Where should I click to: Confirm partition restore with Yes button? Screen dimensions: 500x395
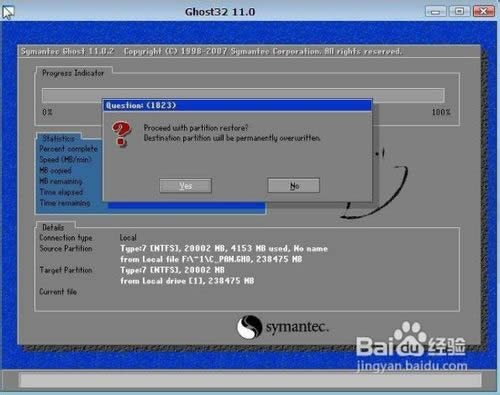[x=185, y=186]
